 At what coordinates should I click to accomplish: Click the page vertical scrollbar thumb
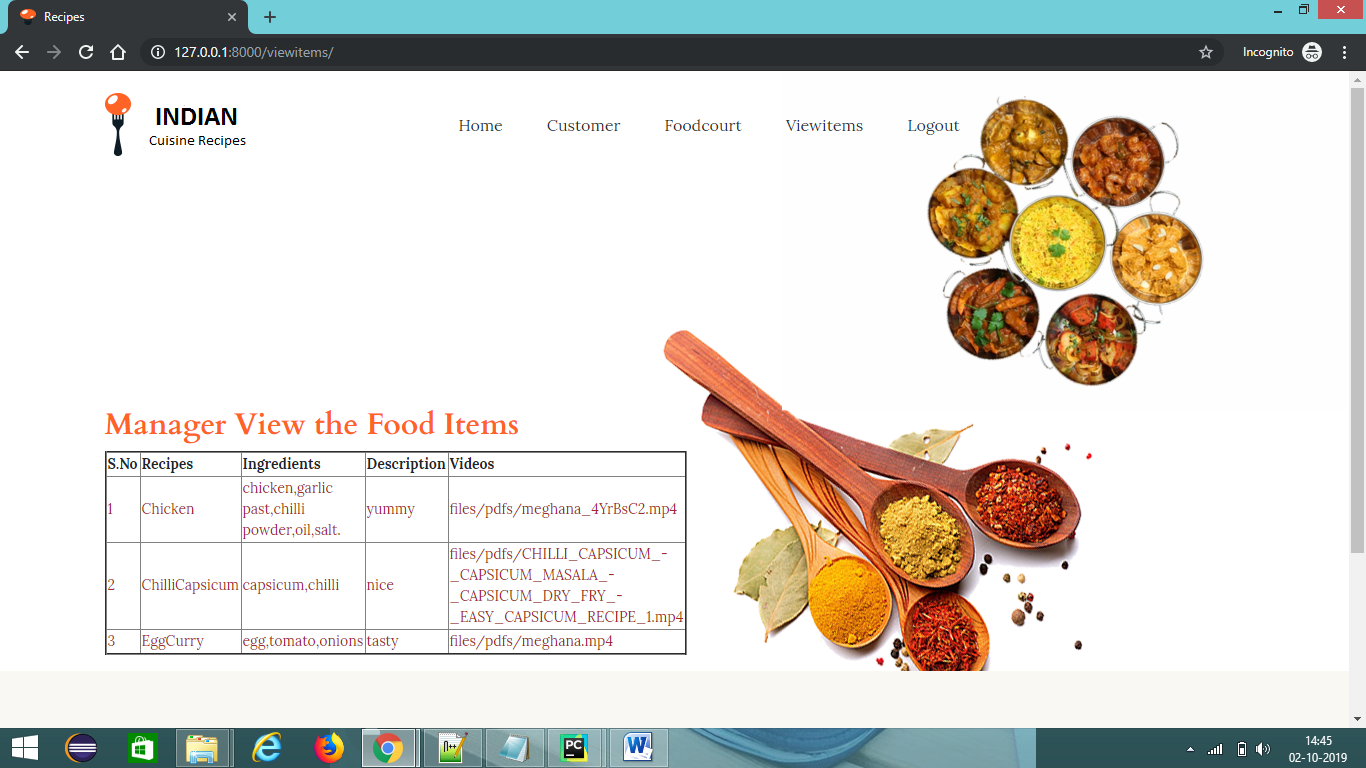coord(1357,320)
